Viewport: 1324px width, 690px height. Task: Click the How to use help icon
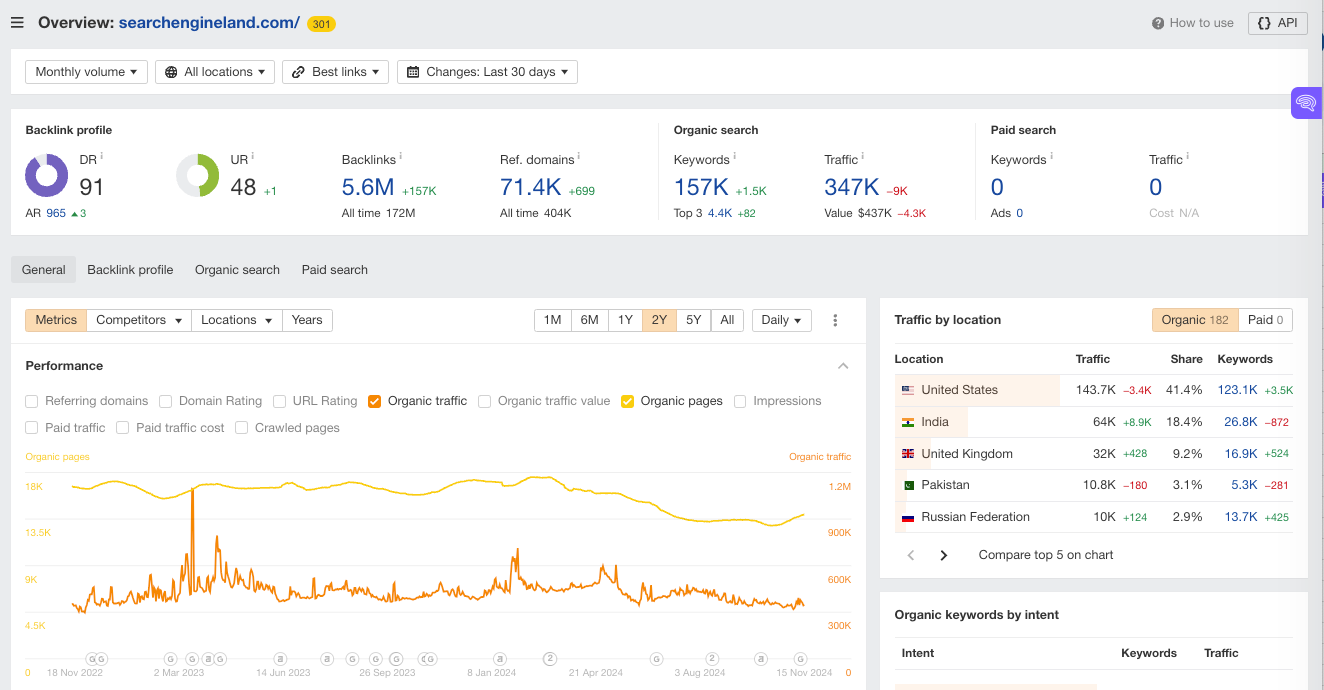(1158, 23)
